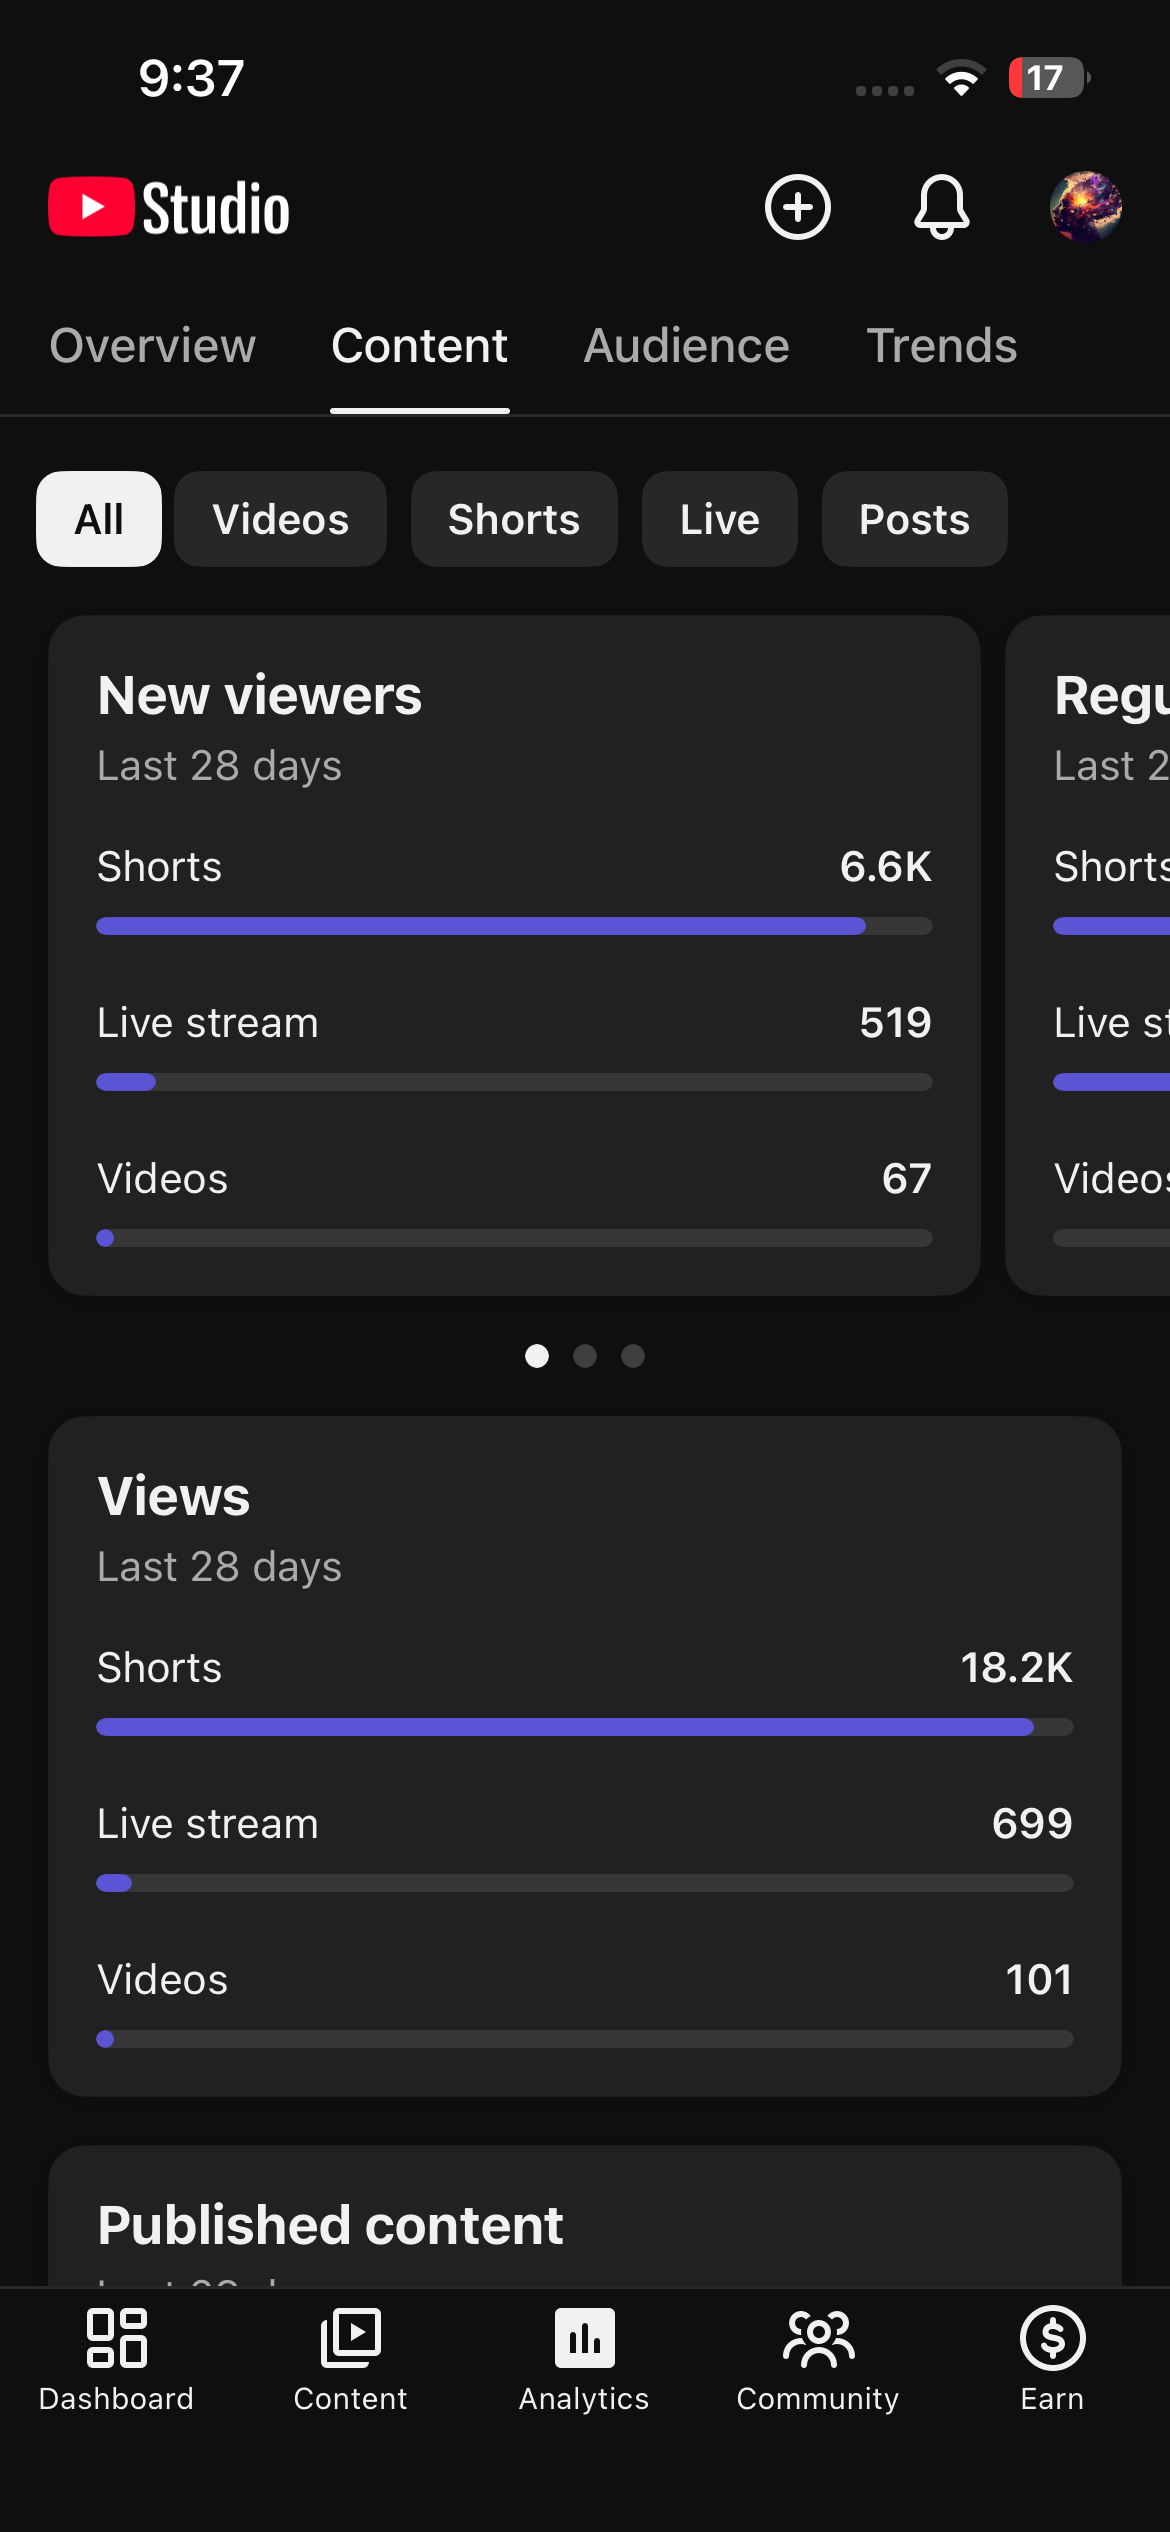Tap the create plus icon
Viewport: 1170px width, 2532px height.
click(x=797, y=207)
